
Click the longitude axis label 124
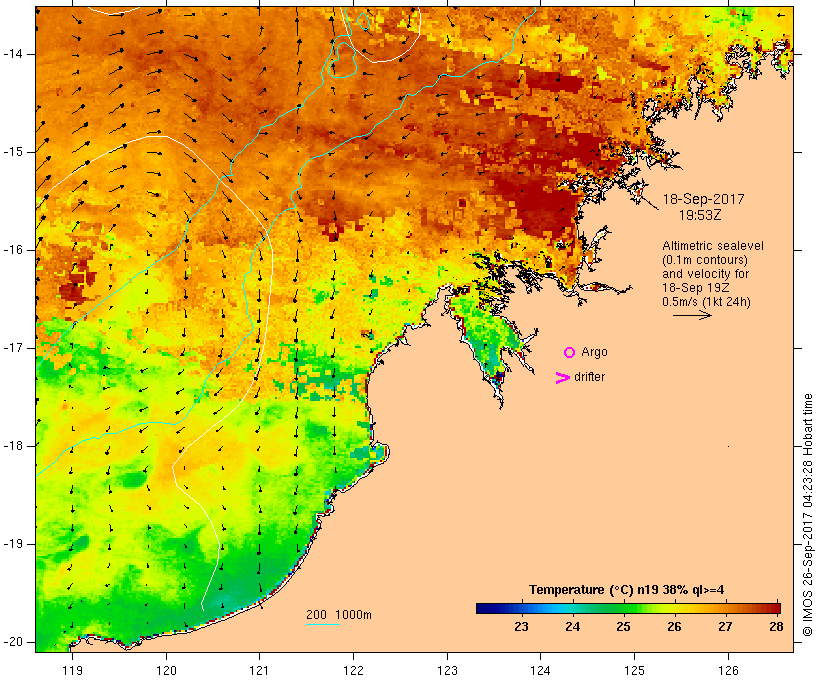tap(540, 671)
